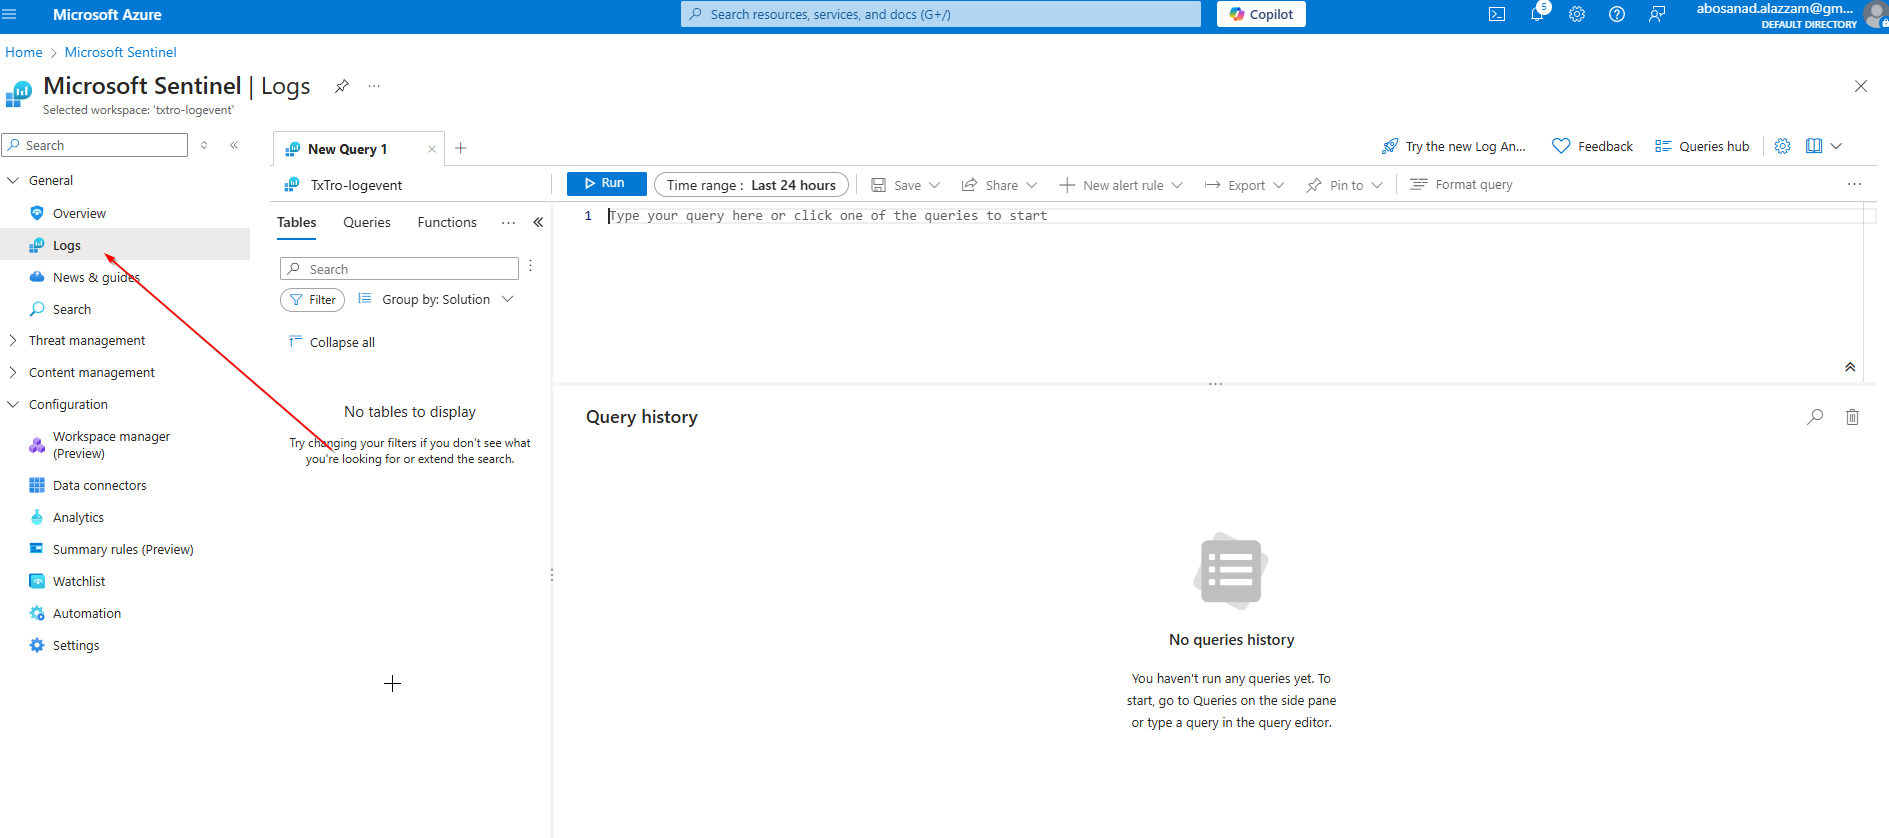Pin the Sentinel Logs page
1889x838 pixels.
point(342,86)
